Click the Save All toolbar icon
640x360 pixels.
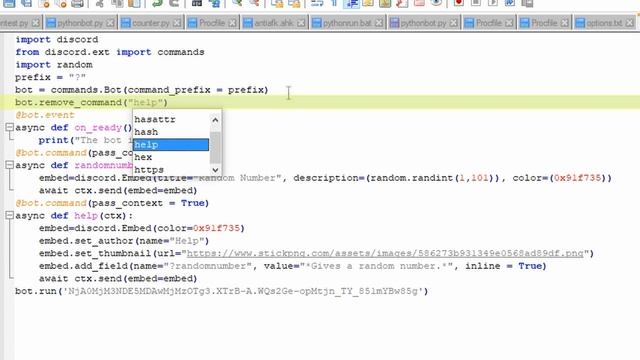click(x=27, y=3)
